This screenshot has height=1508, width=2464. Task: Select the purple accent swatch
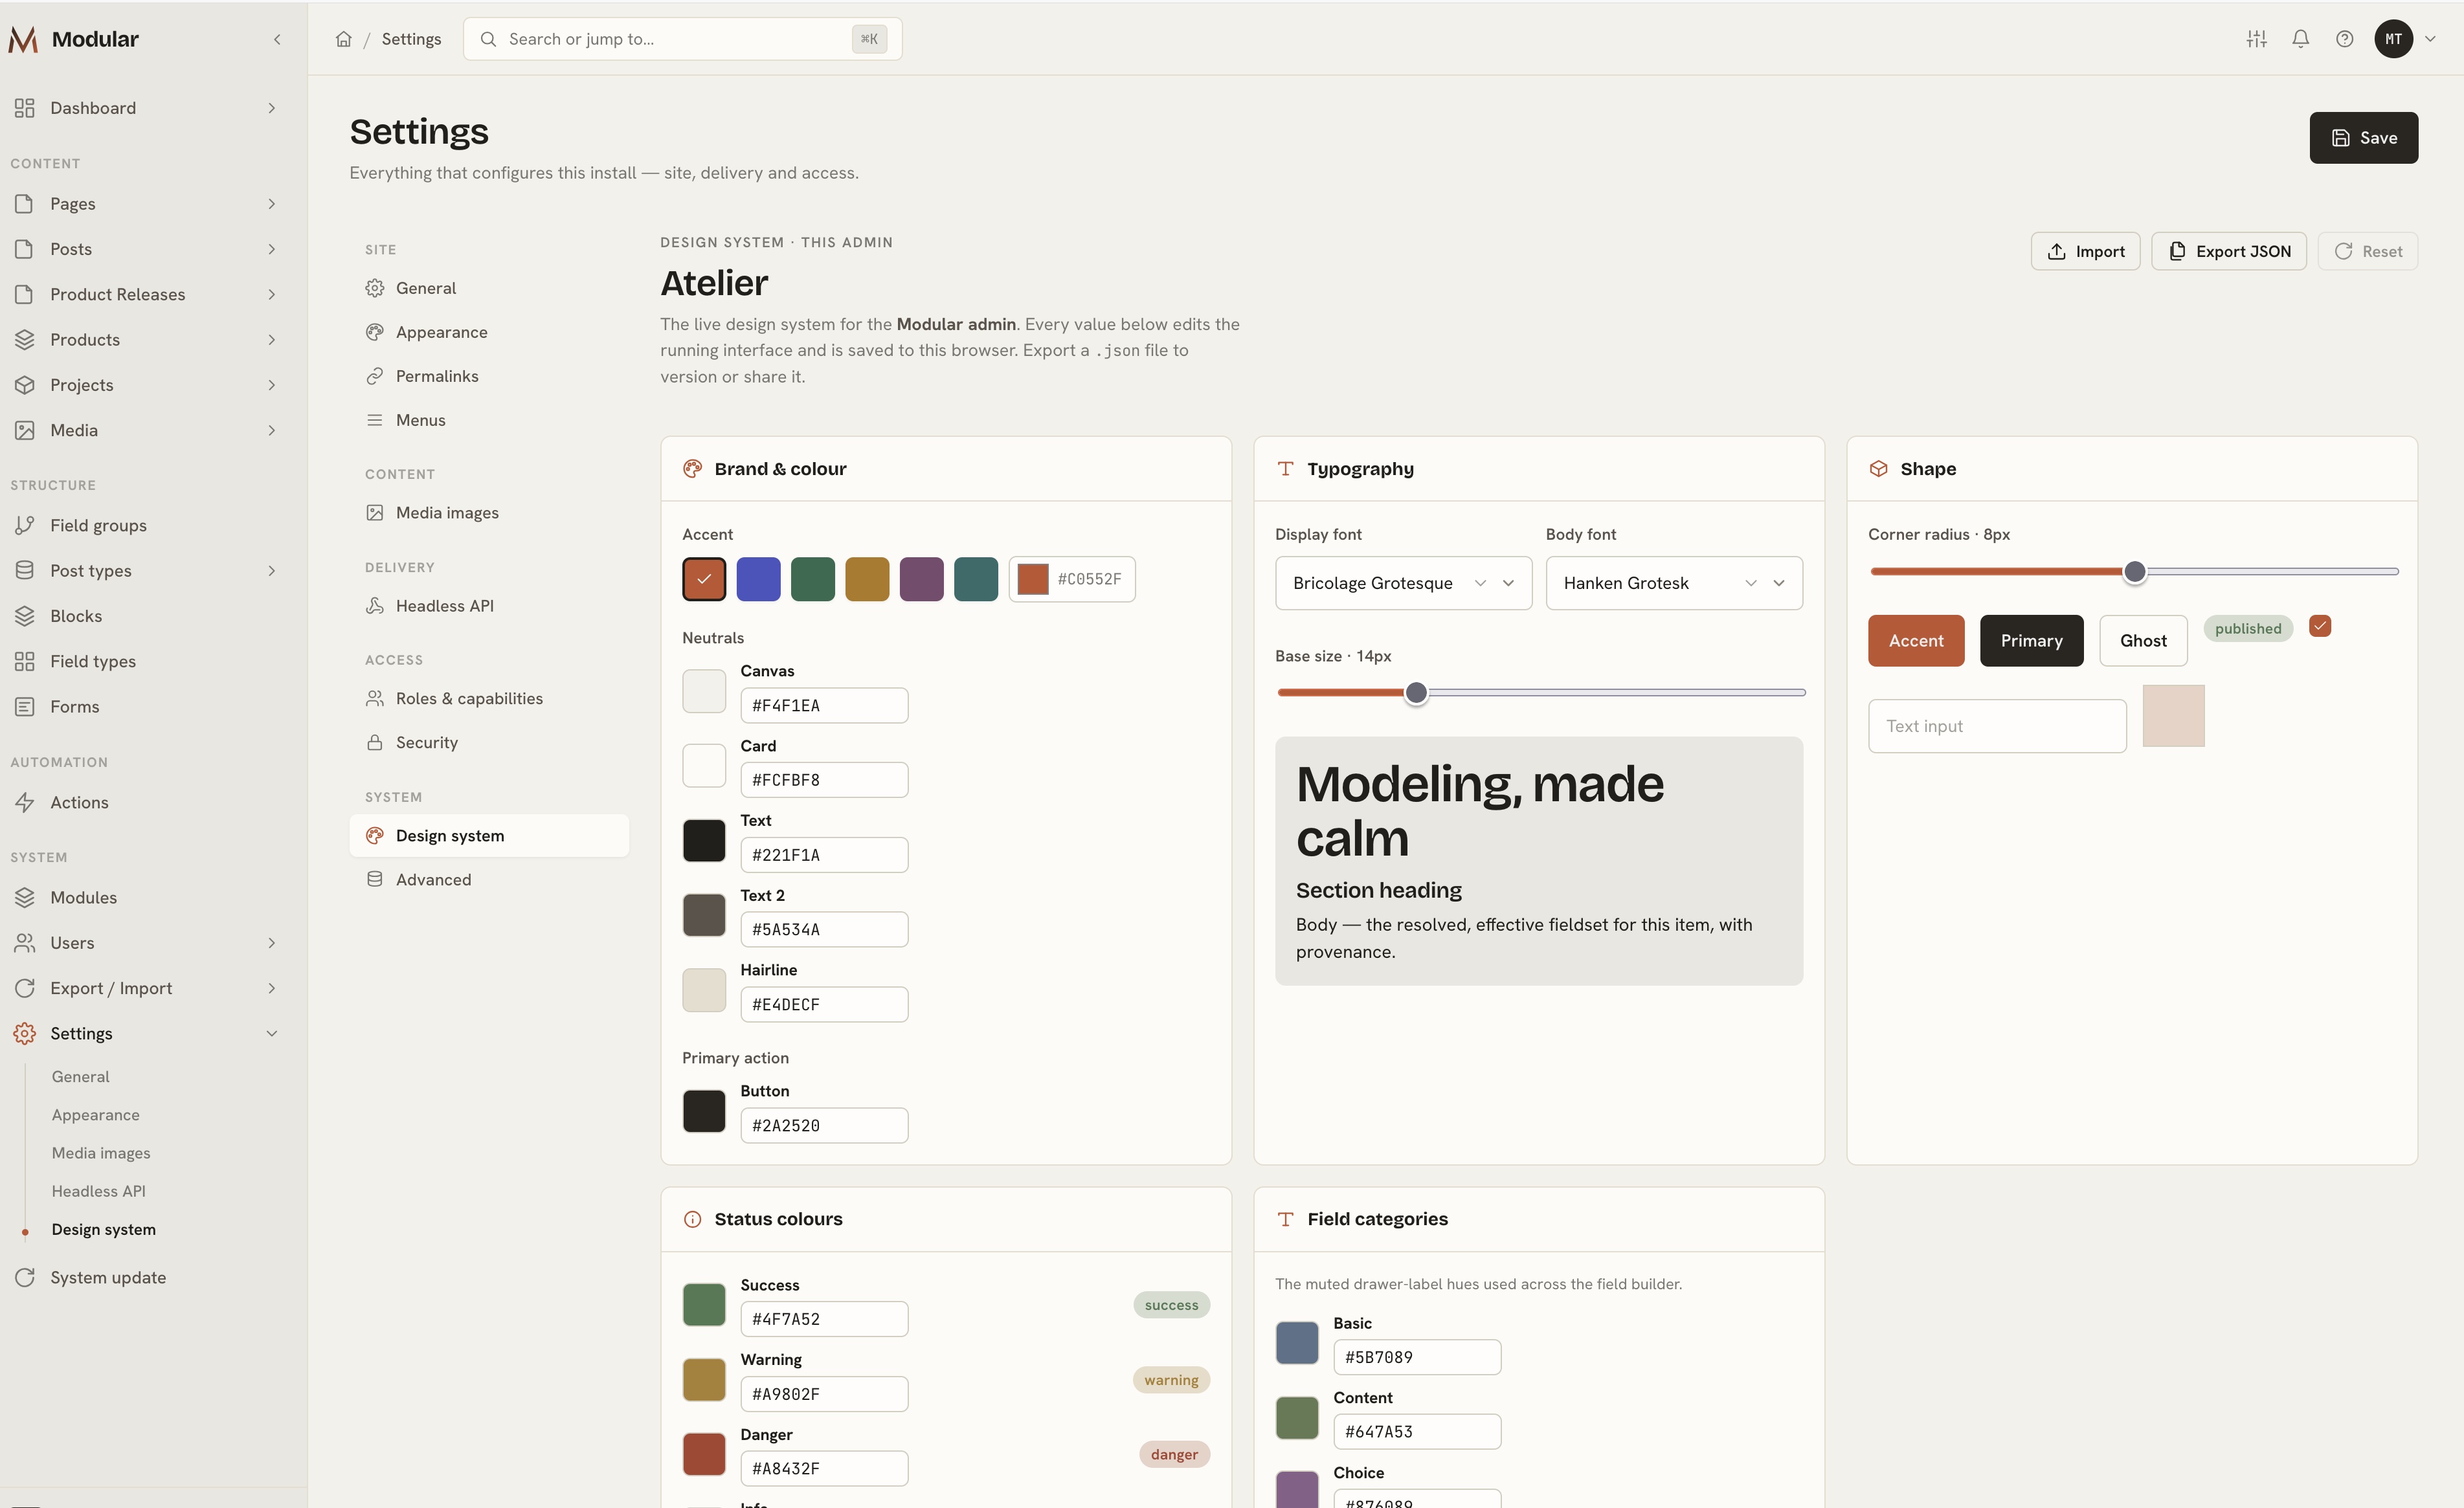coord(922,579)
